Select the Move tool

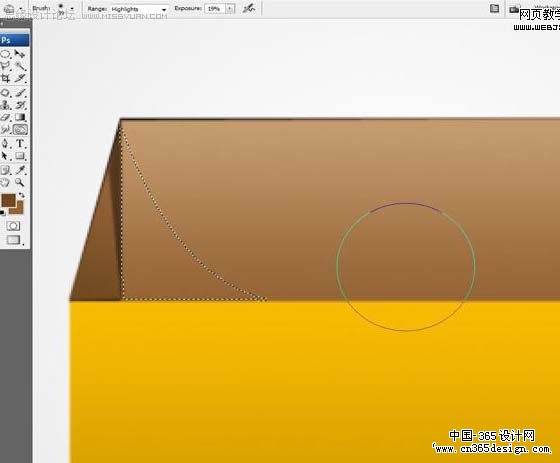(x=20, y=54)
